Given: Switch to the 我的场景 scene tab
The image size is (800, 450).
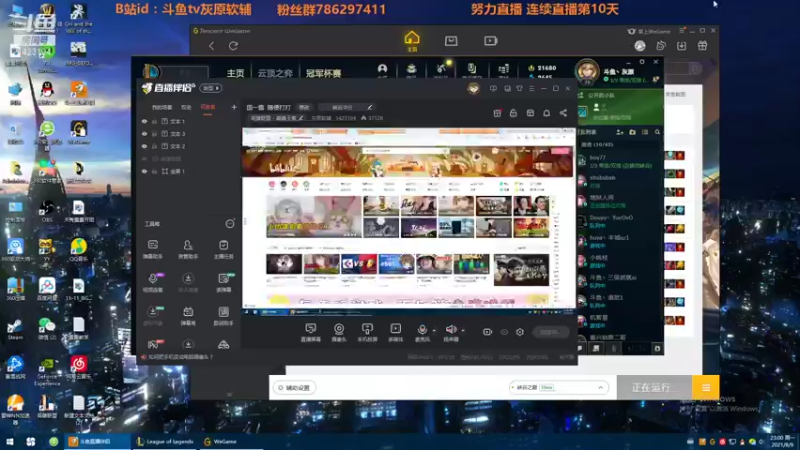Looking at the screenshot, I should pyautogui.click(x=162, y=107).
